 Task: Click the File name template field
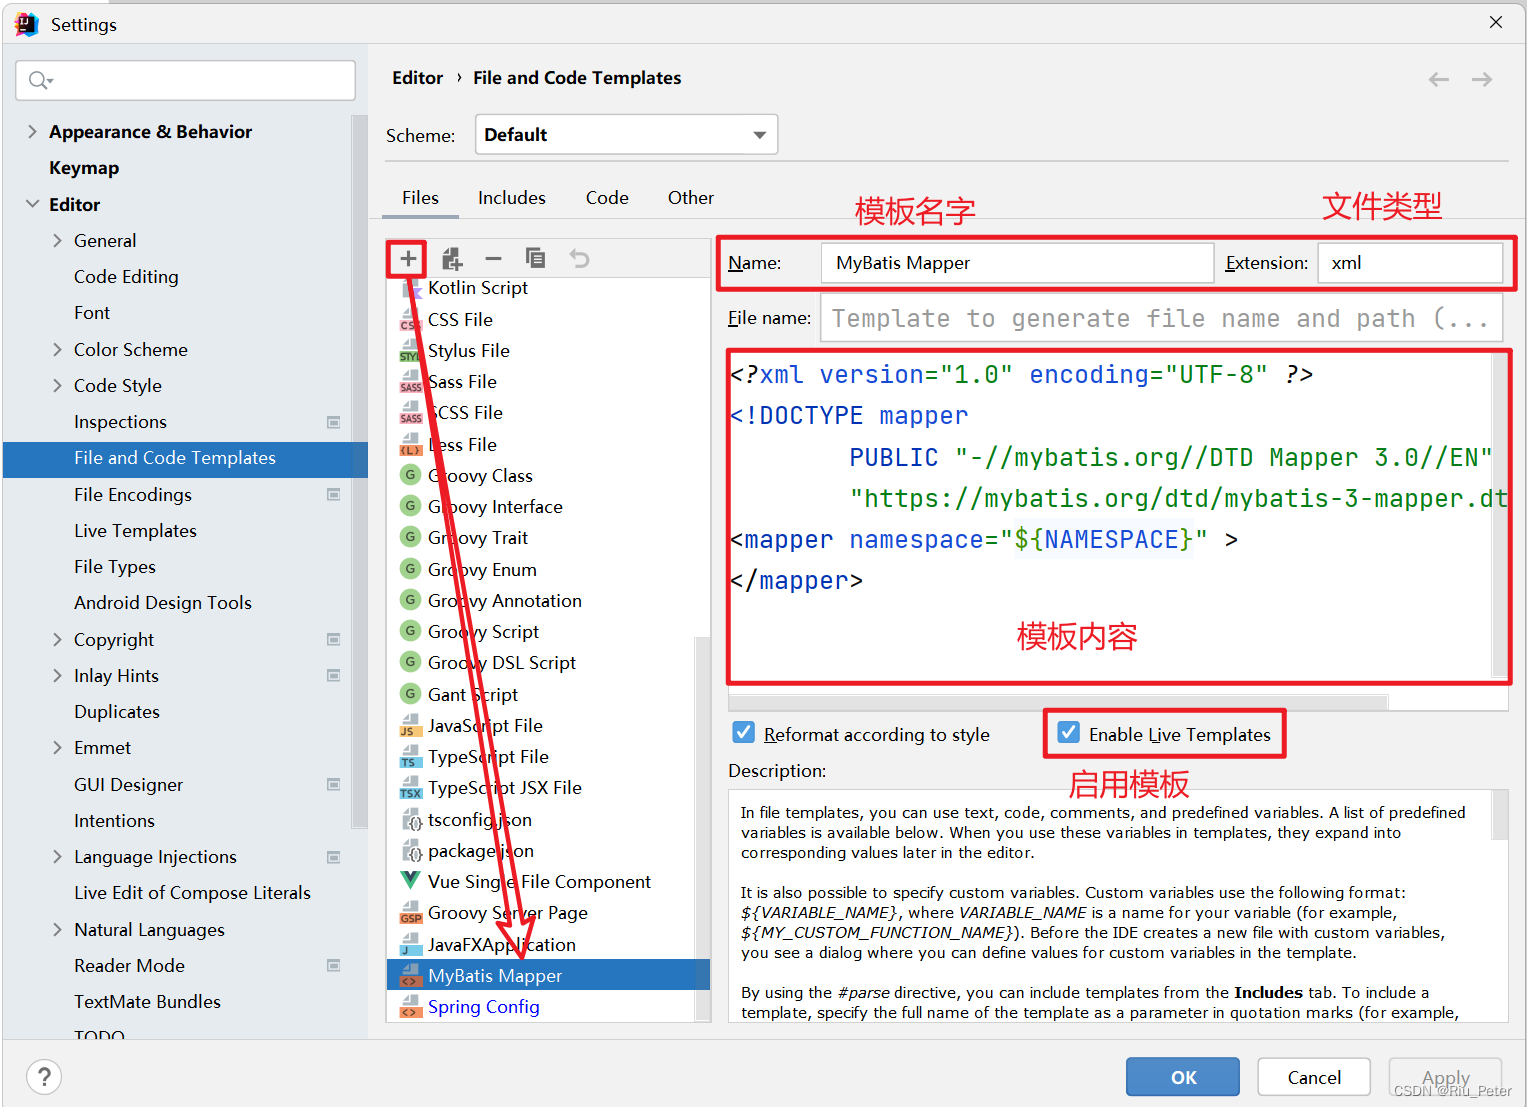point(1161,318)
